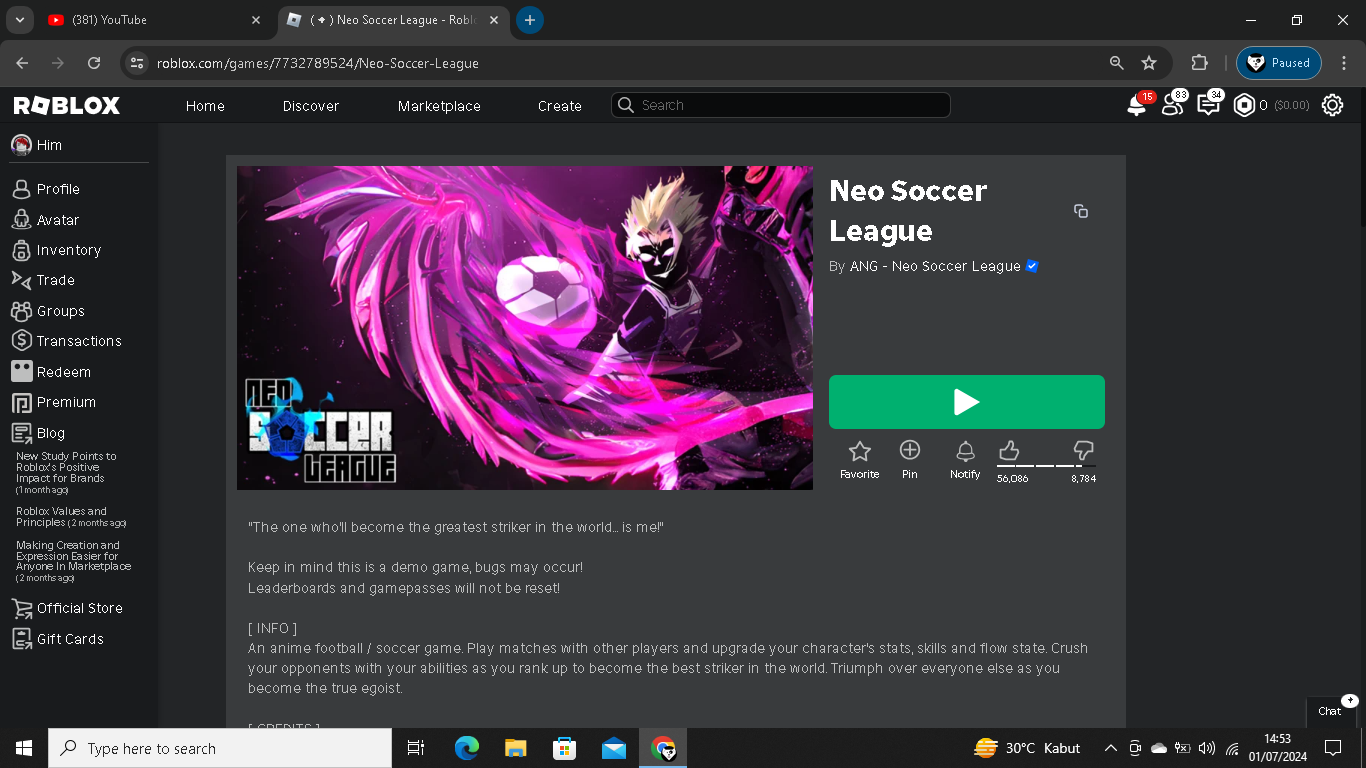Click the Trade icon in the sidebar
The width and height of the screenshot is (1366, 768).
click(x=21, y=280)
